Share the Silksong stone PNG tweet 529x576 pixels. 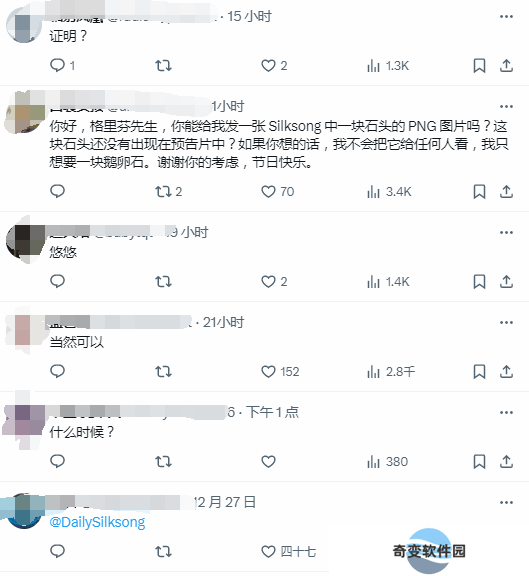pyautogui.click(x=506, y=191)
